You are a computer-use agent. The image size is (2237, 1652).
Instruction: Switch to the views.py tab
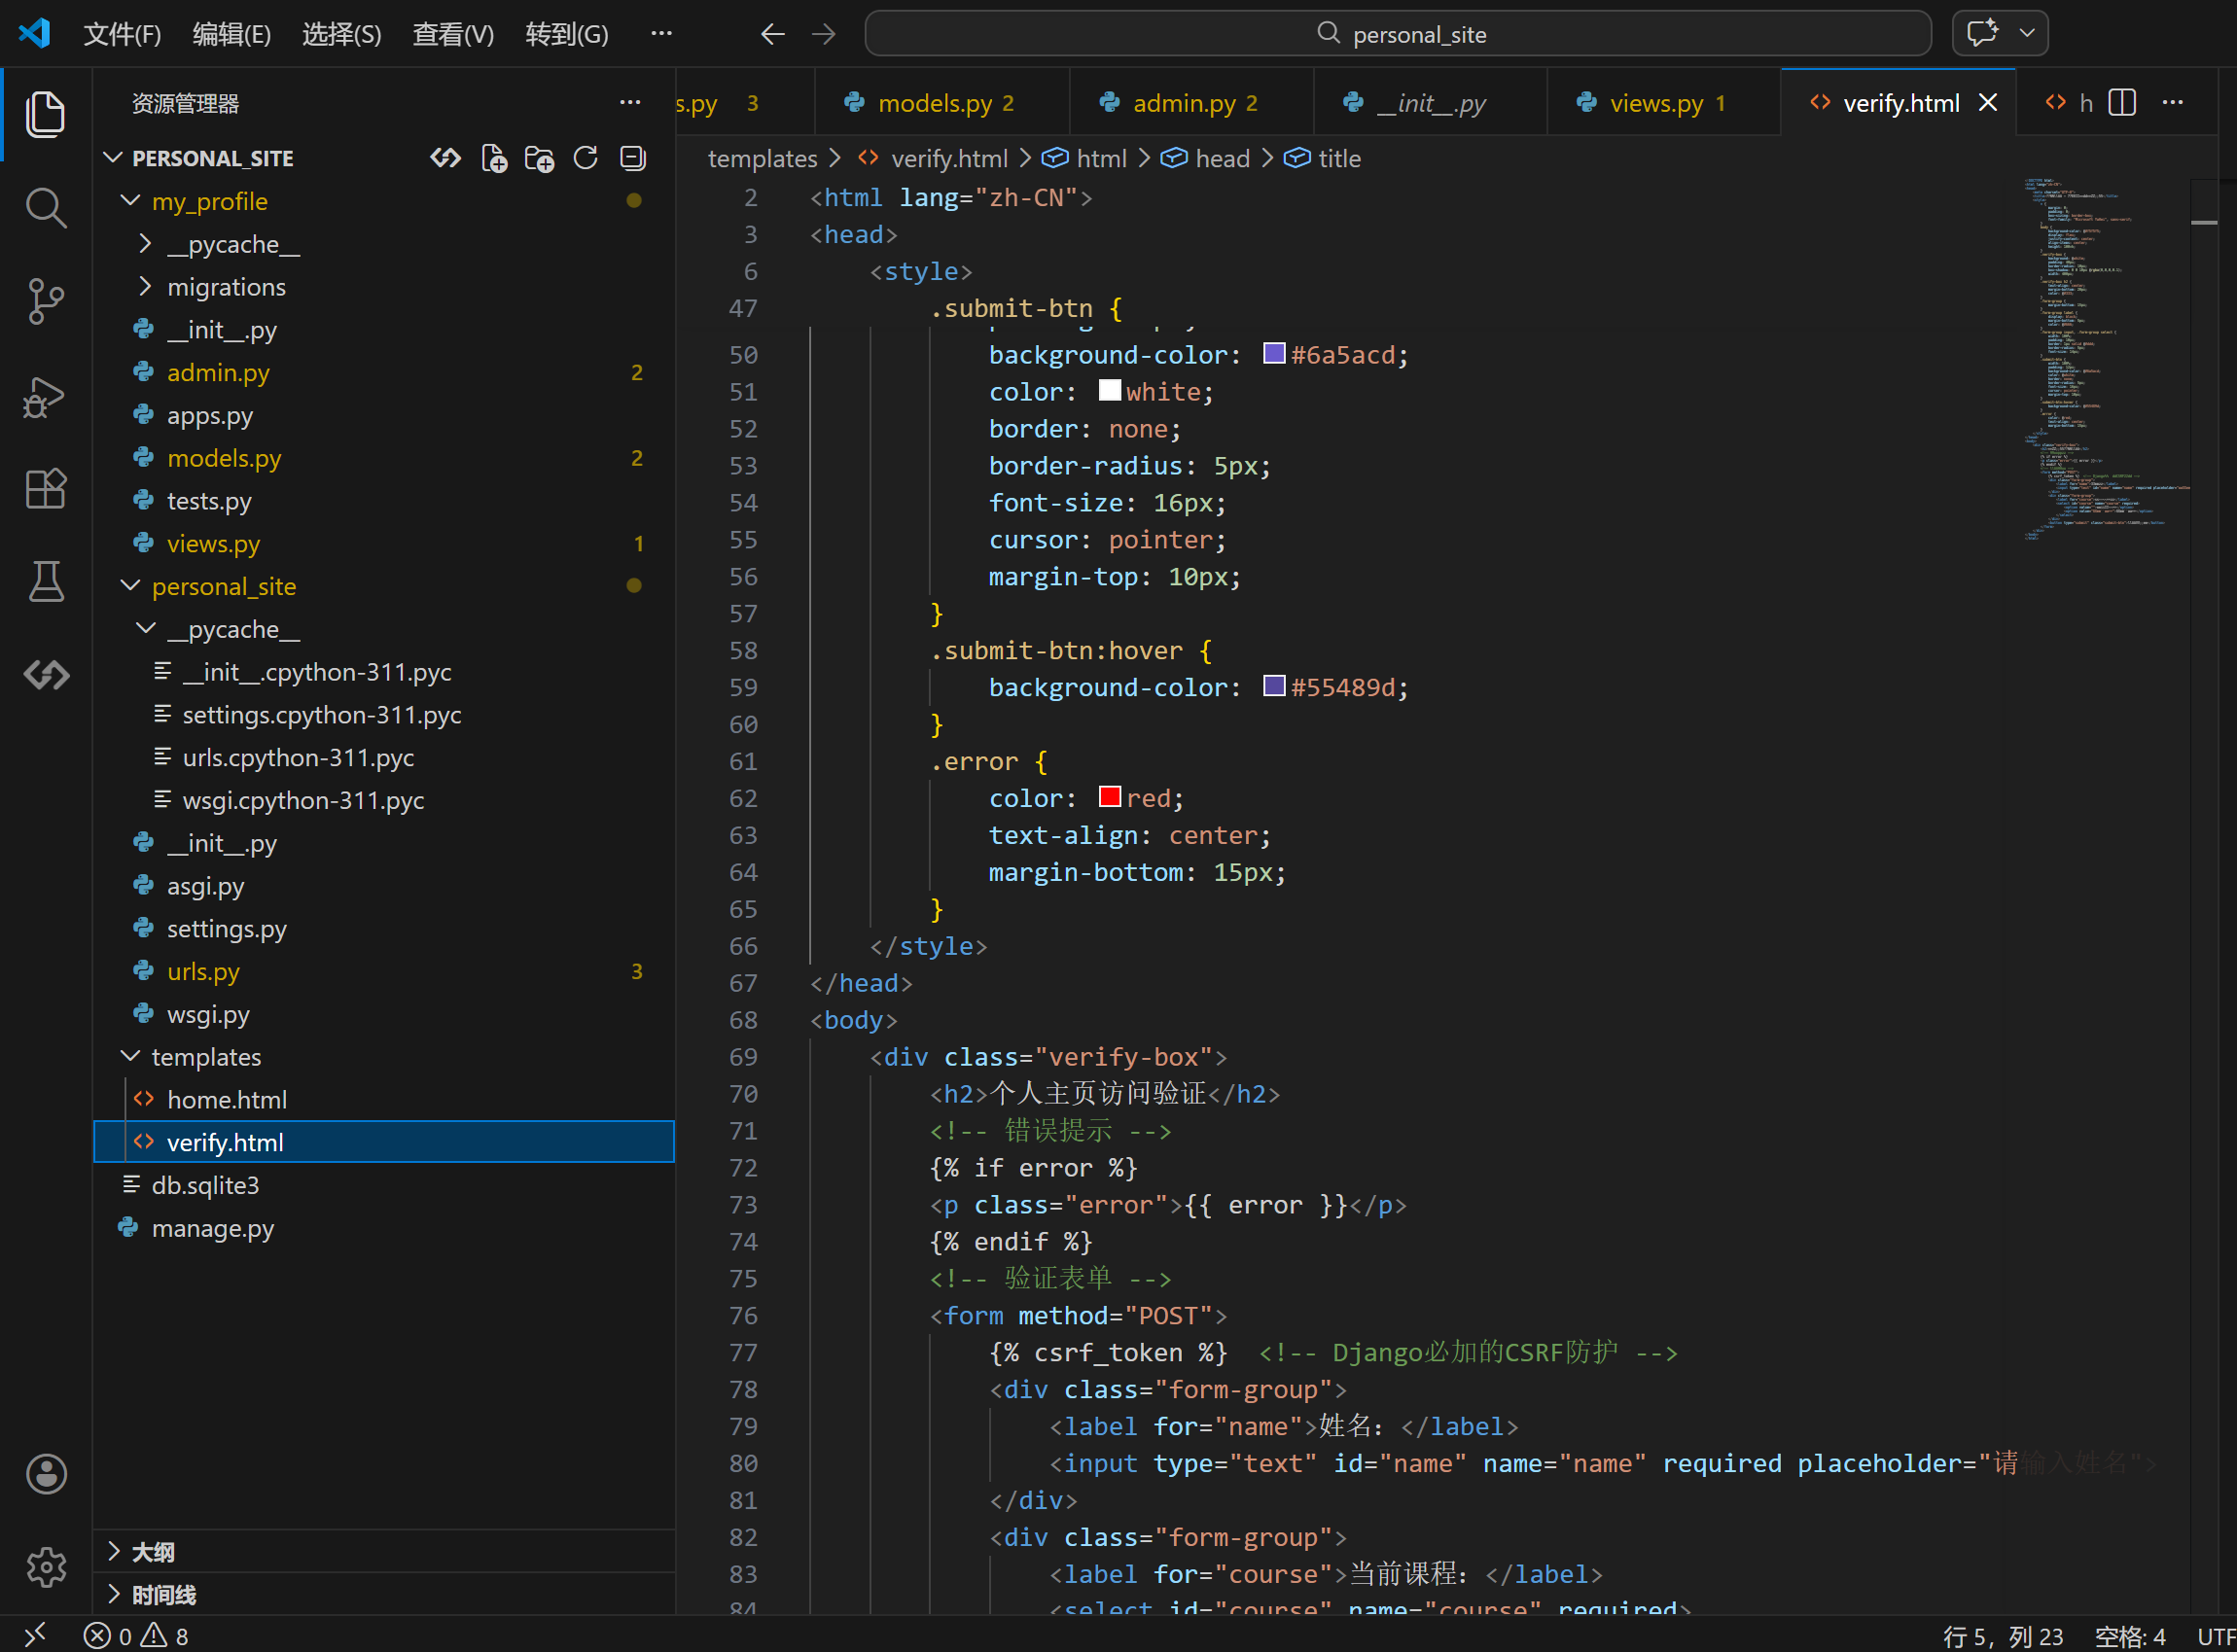(x=1655, y=103)
